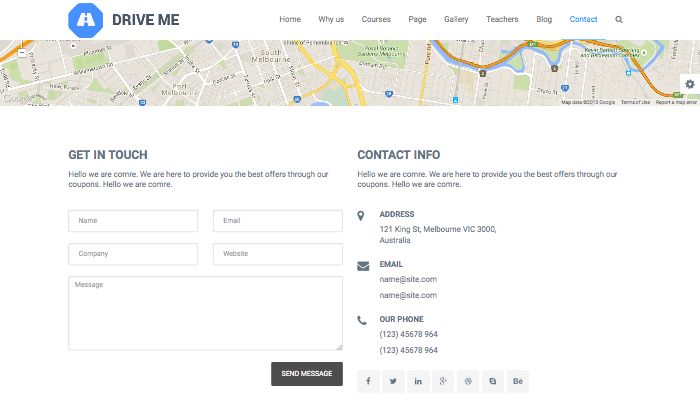Click the South Melbourne label on the map
Screen dimensions: 700x394
tap(271, 56)
